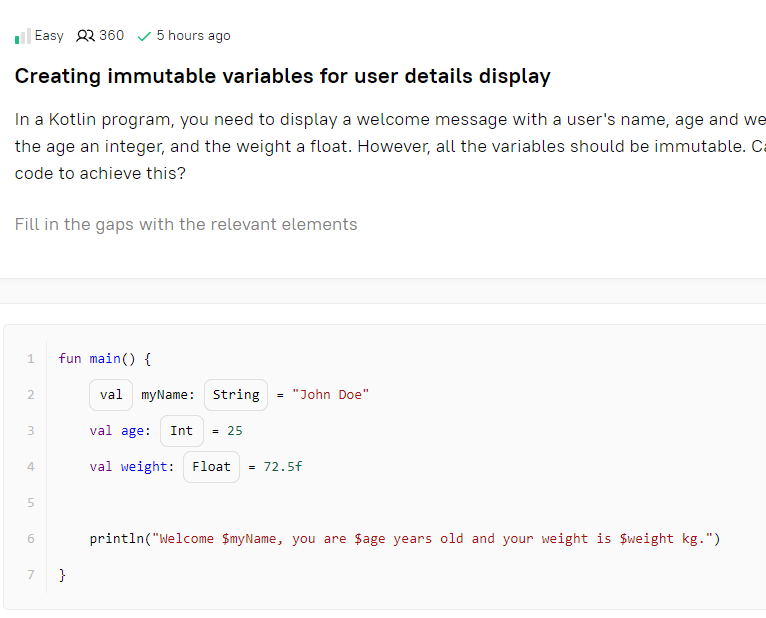The height and width of the screenshot is (618, 766).
Task: Click the green difficulty bars icon
Action: [22, 36]
